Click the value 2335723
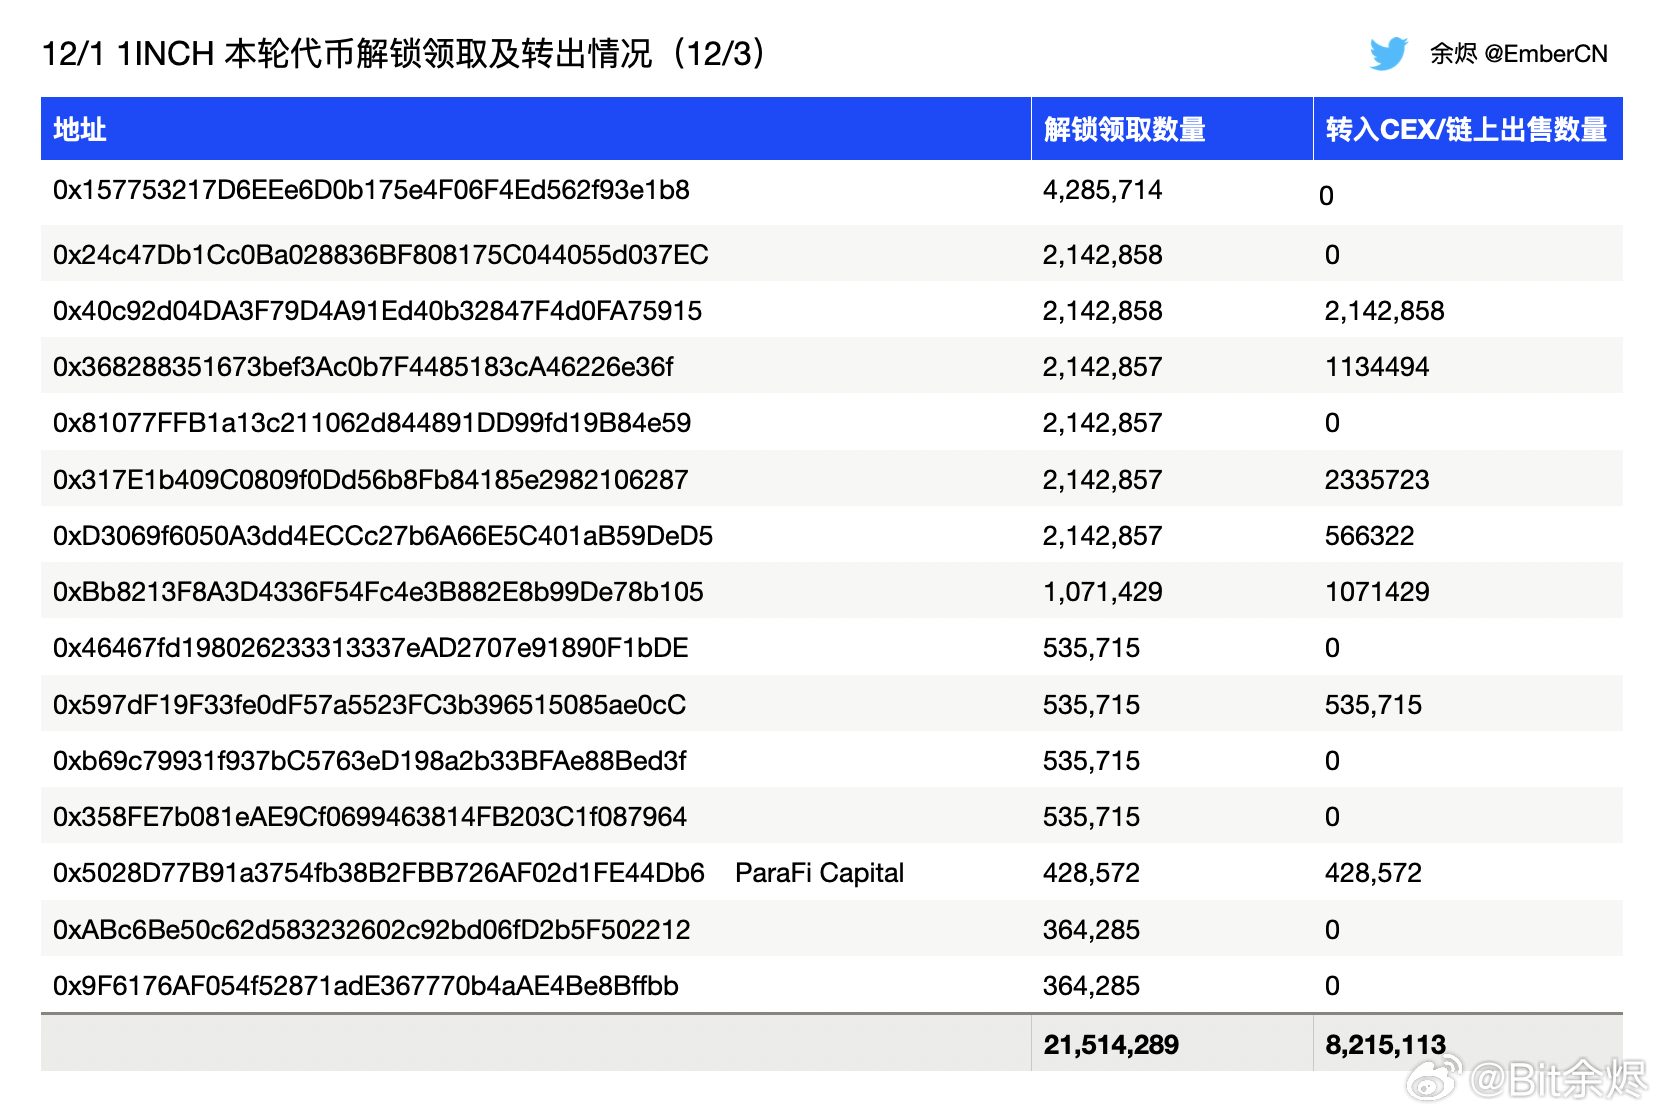 pos(1377,480)
